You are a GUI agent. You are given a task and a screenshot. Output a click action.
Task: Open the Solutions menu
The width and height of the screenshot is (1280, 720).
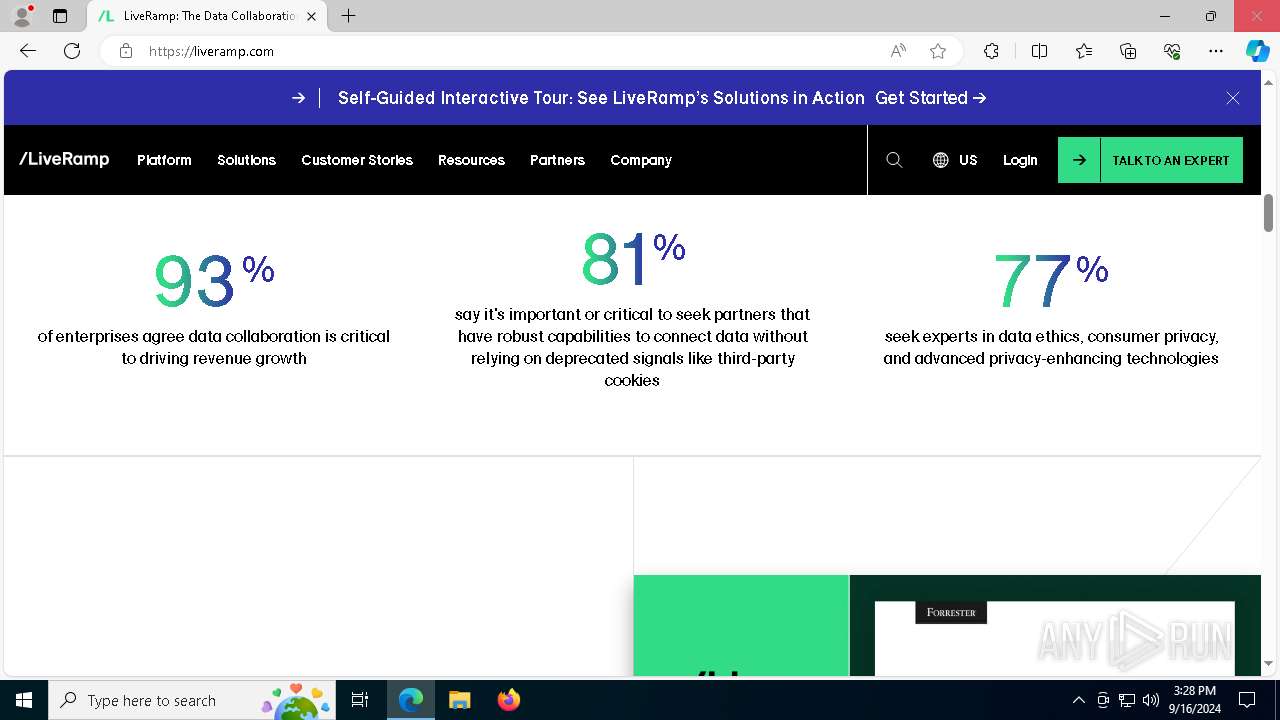tap(246, 160)
